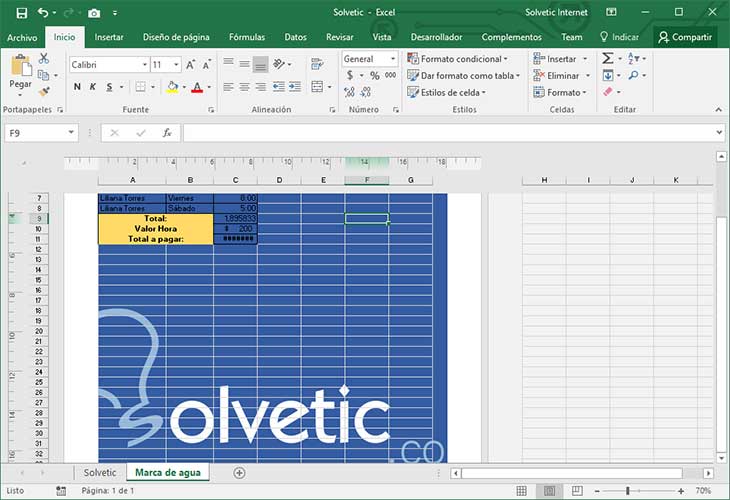Increase decimal places
The width and height of the screenshot is (730, 500).
tap(350, 92)
